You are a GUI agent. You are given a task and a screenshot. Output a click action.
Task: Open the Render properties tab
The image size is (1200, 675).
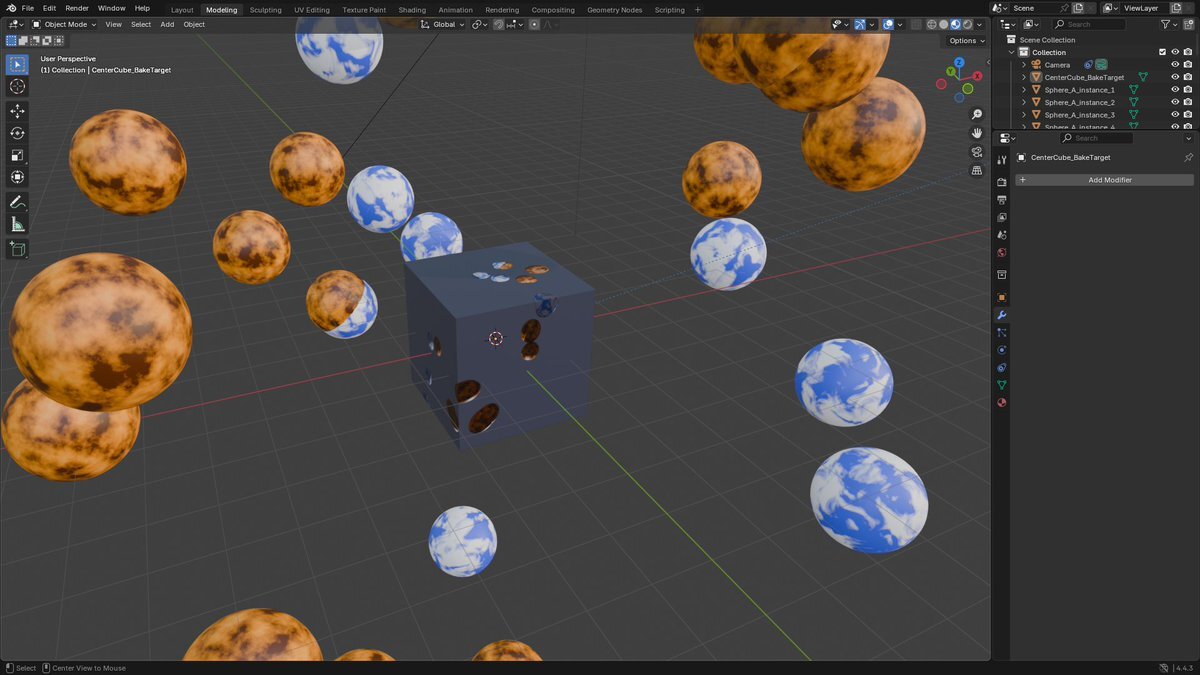coord(1002,182)
